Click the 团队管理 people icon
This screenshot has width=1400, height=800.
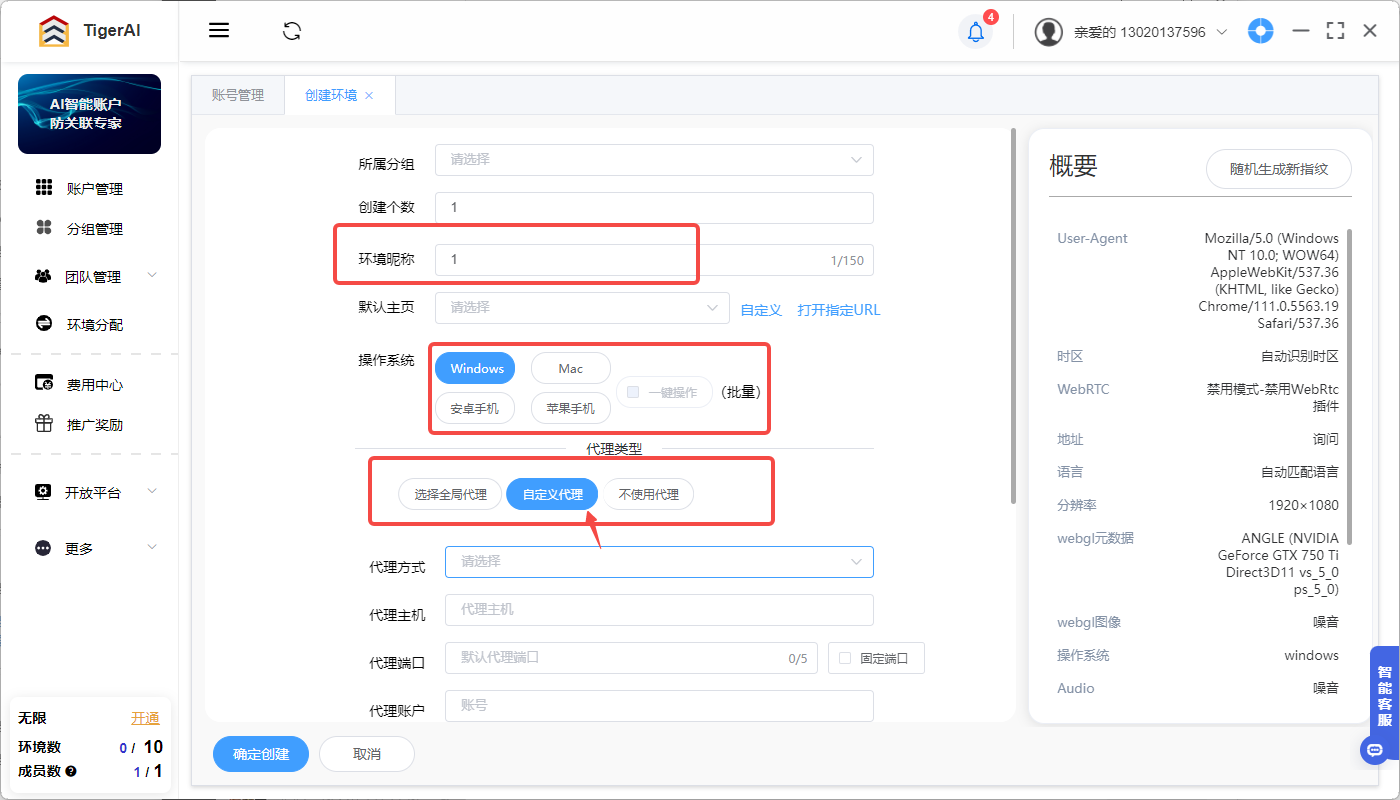[43, 276]
